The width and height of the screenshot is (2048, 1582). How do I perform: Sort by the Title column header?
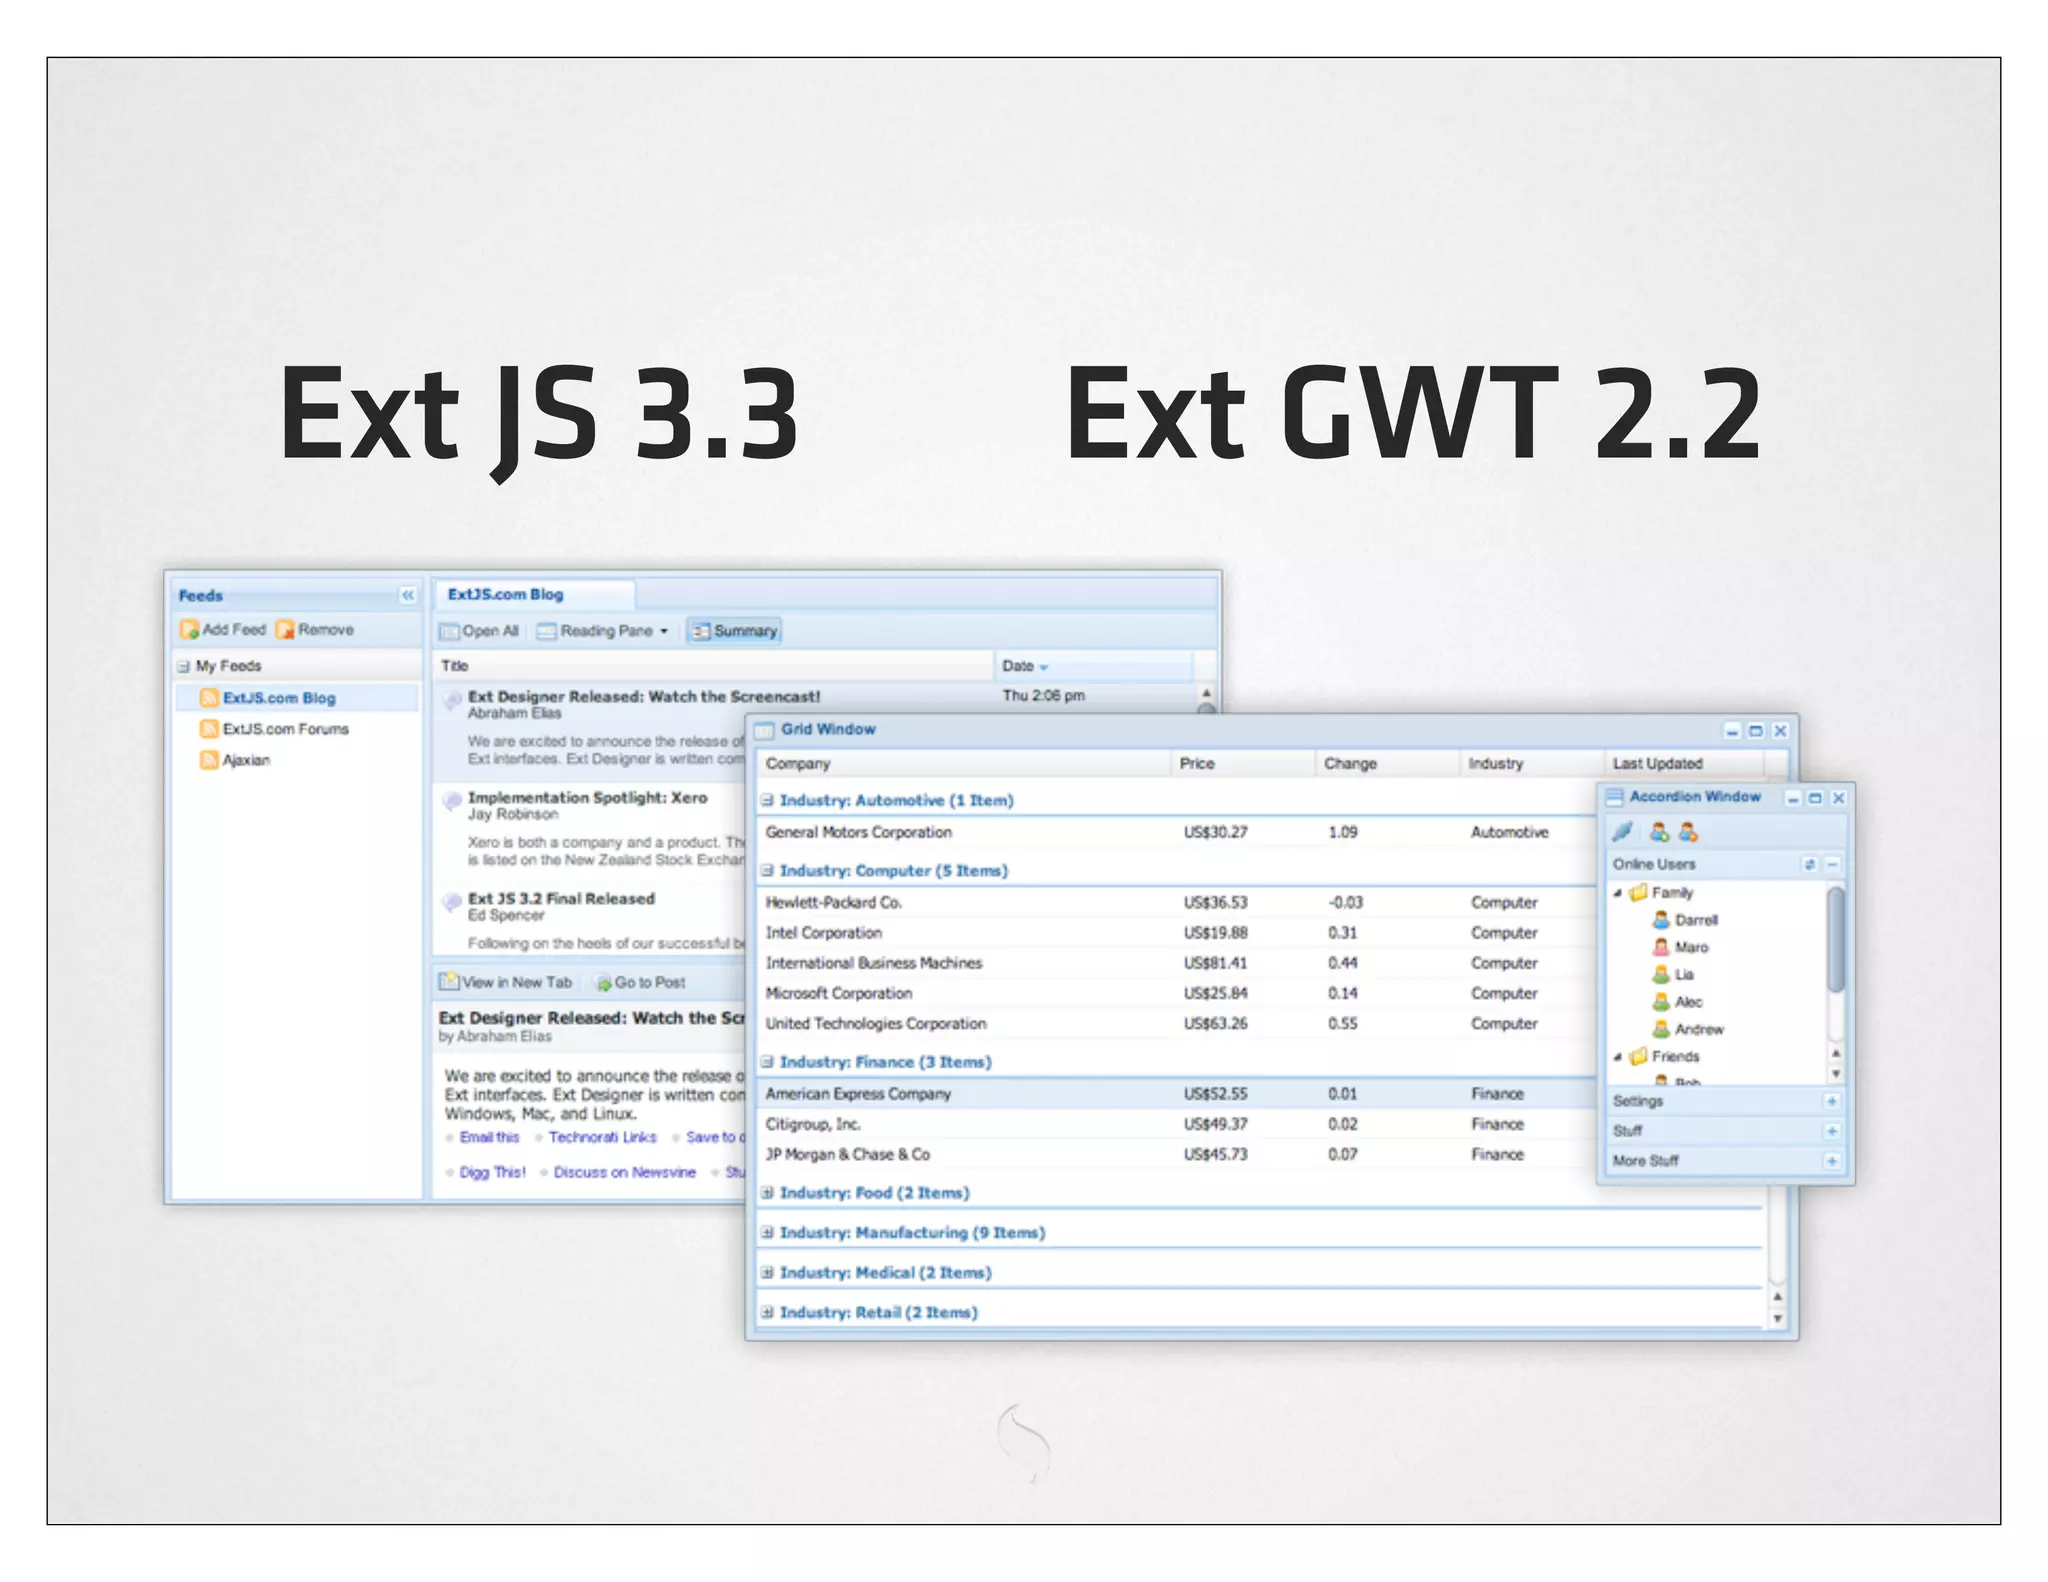[713, 666]
